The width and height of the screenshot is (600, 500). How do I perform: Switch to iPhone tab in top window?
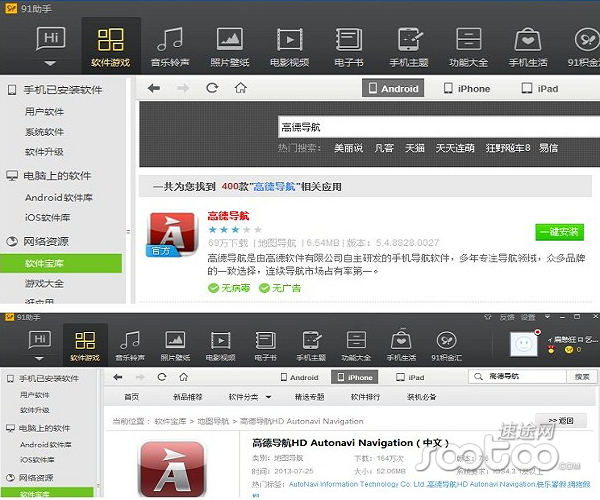coord(467,88)
